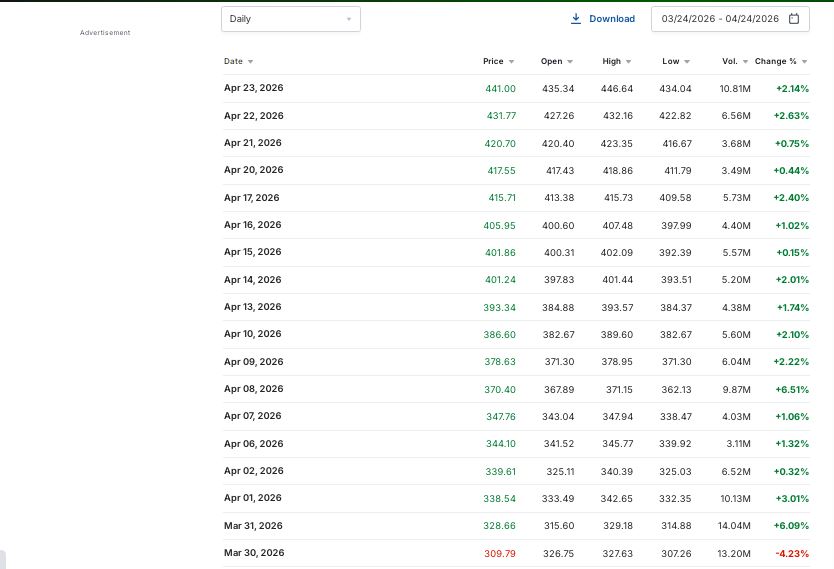The width and height of the screenshot is (834, 569).
Task: Click the Mar 30, 2026 row date
Action: [253, 553]
